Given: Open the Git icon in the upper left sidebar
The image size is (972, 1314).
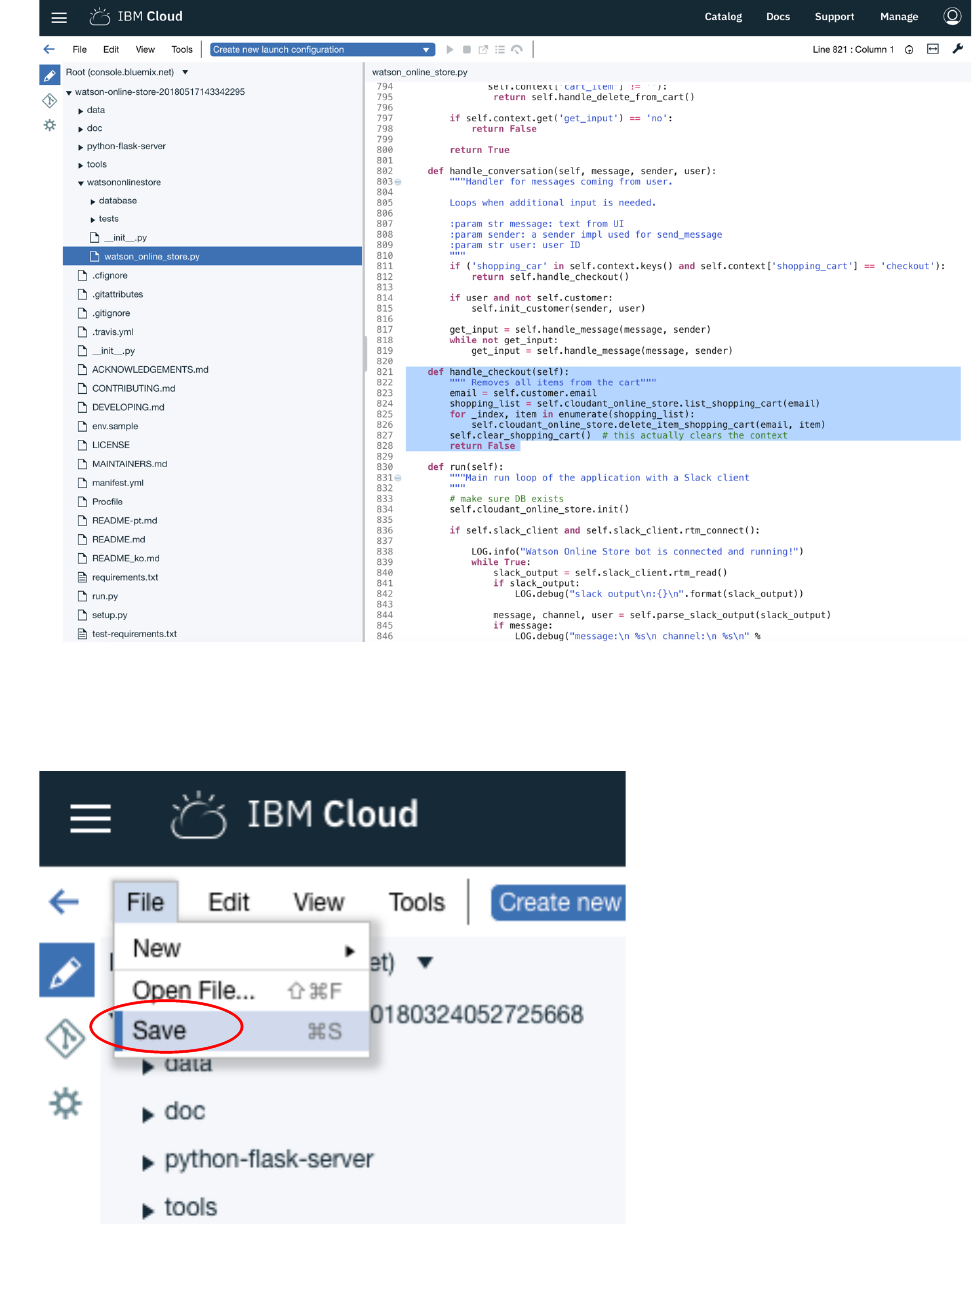Looking at the screenshot, I should coord(49,101).
